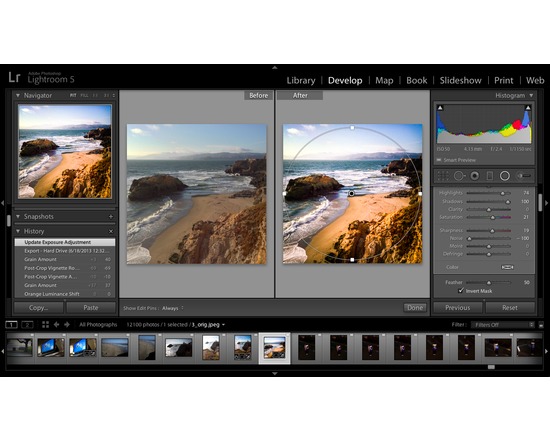Viewport: 550px width, 440px height.
Task: Click the Paste button
Action: pyautogui.click(x=91, y=308)
